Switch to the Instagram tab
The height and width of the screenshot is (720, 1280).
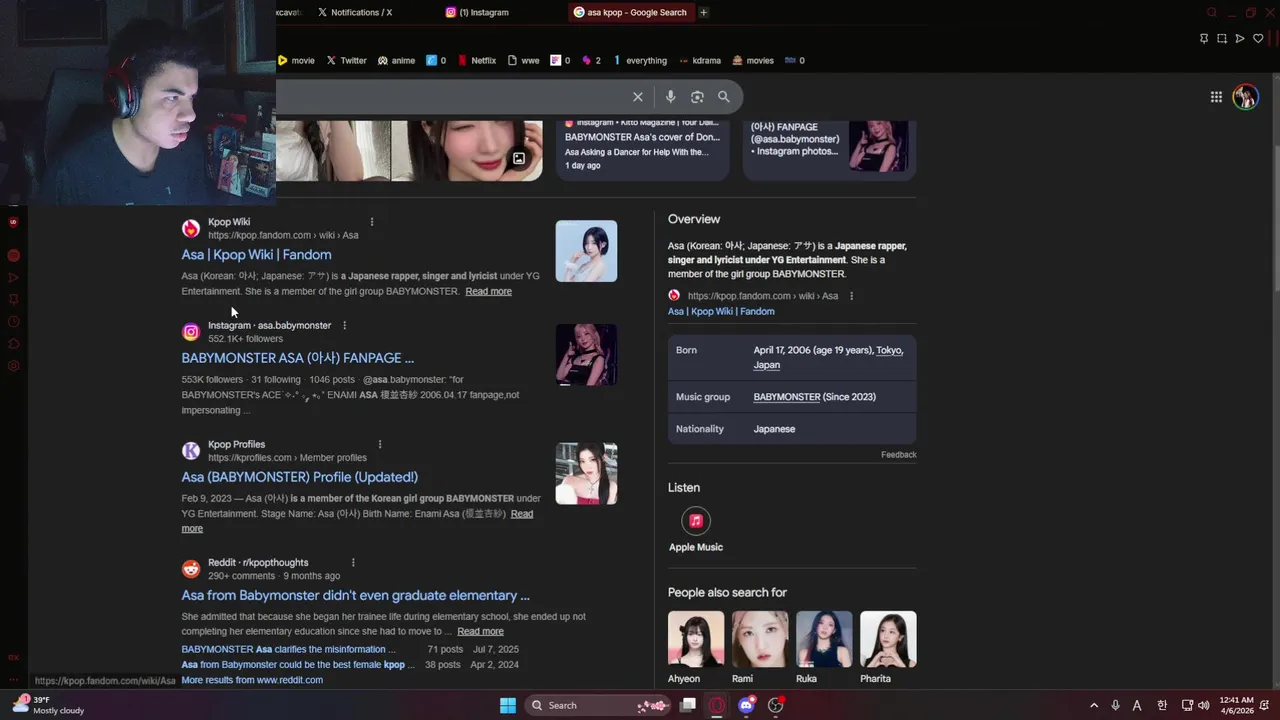coord(478,12)
